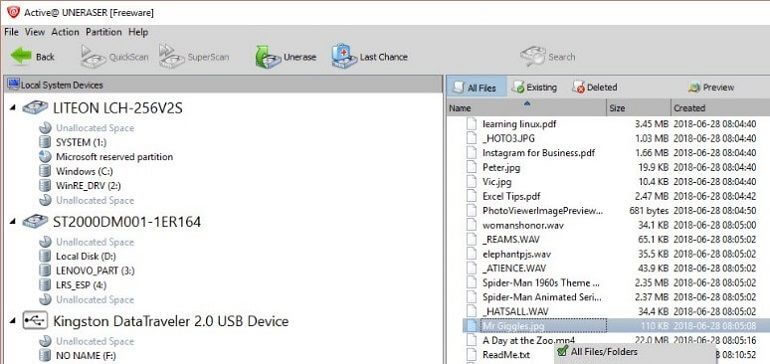Click the LENOVO_PART (3:) volume icon
The width and height of the screenshot is (770, 364).
tap(45, 271)
